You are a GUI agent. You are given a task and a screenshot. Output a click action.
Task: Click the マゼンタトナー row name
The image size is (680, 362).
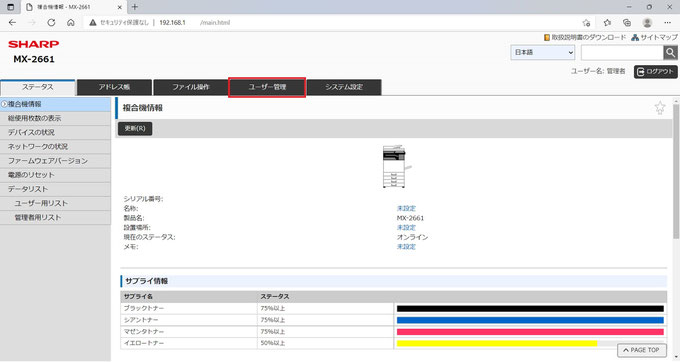click(x=144, y=332)
